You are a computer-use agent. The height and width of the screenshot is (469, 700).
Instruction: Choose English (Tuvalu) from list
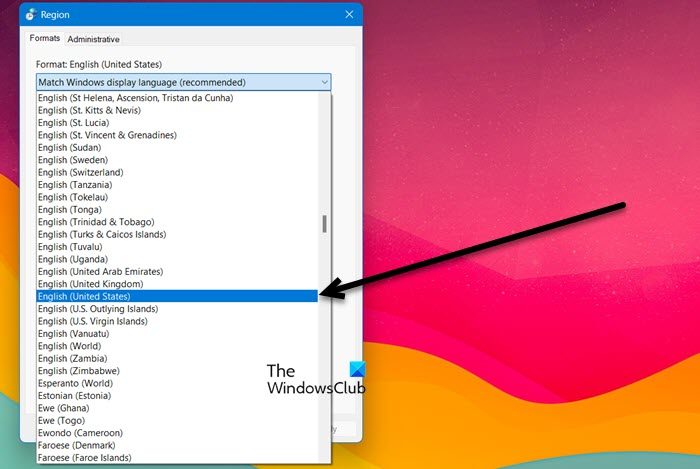pyautogui.click(x=177, y=247)
